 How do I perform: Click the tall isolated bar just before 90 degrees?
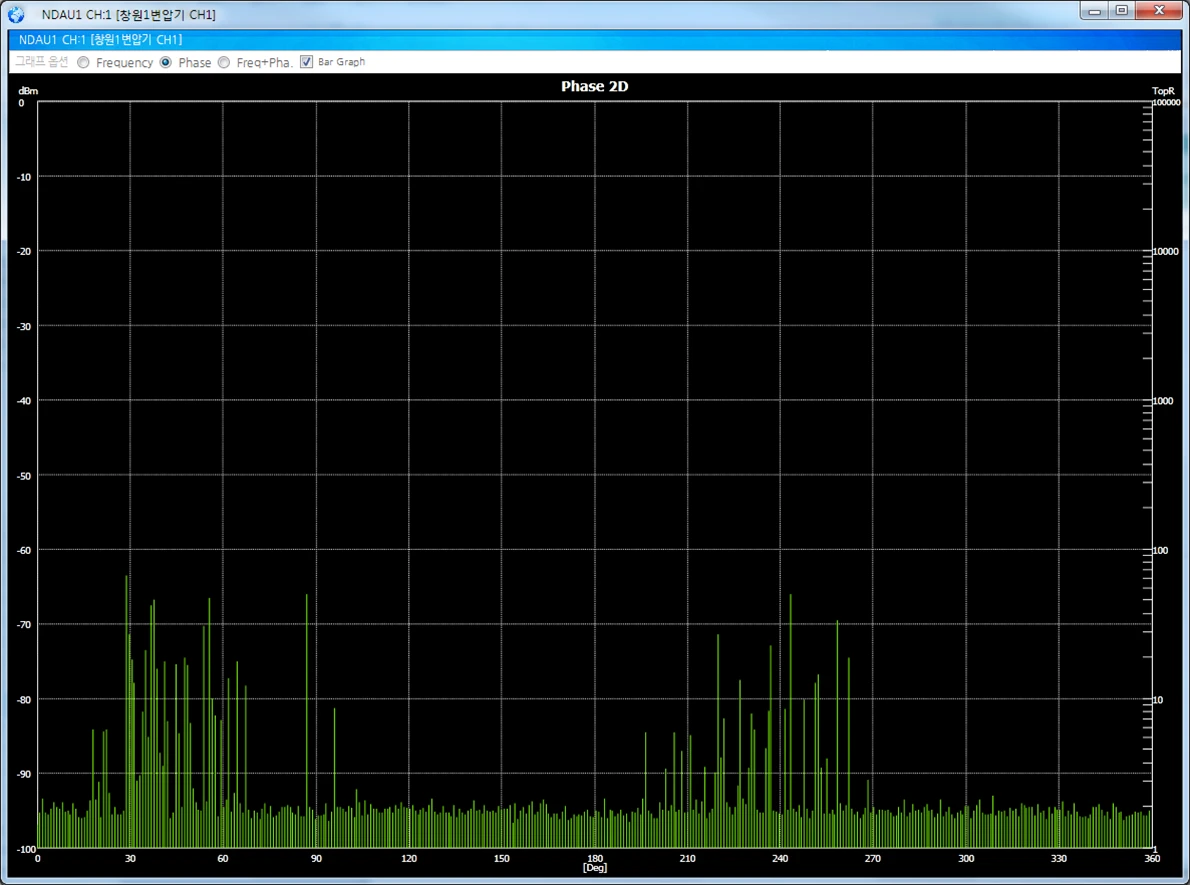[x=307, y=720]
